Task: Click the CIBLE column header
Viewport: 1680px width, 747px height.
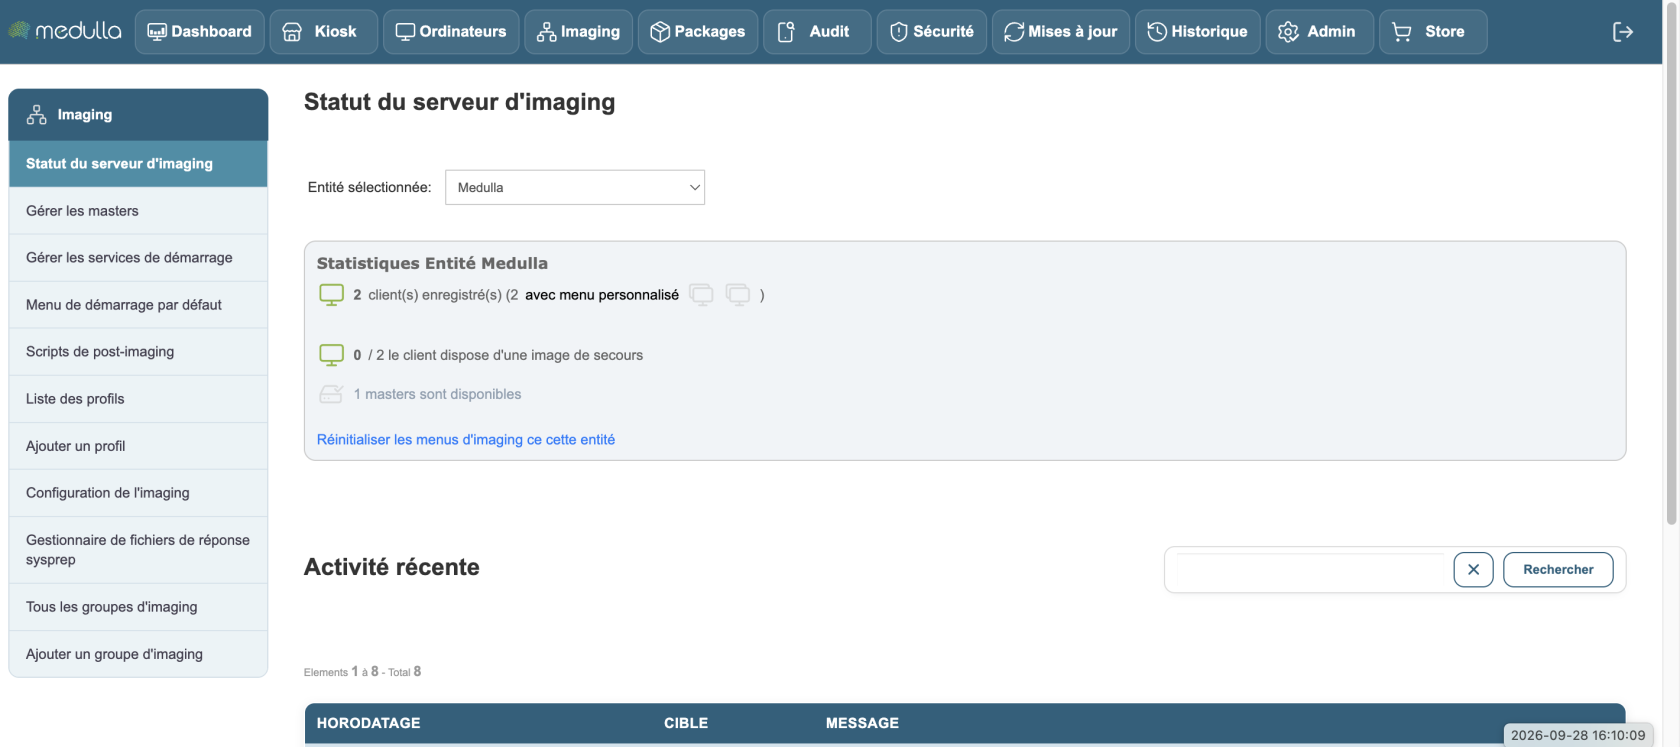Action: [686, 723]
